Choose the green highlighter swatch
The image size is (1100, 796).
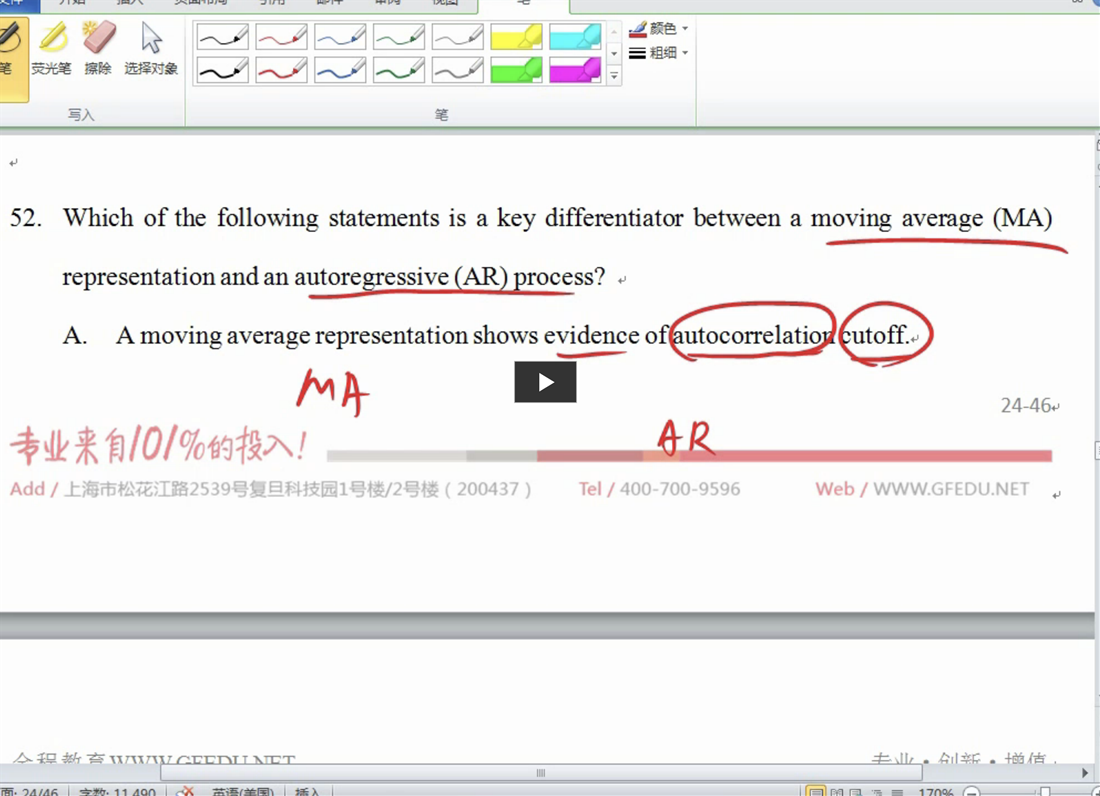coord(516,70)
